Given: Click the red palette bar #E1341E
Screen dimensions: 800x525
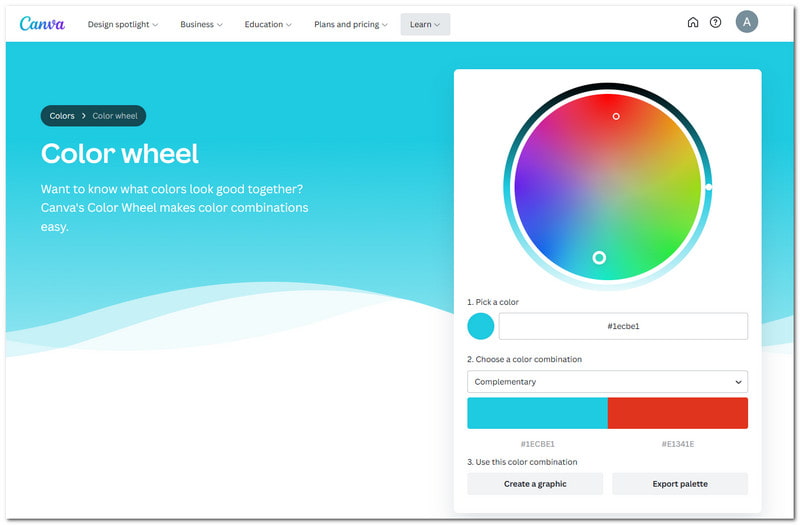Looking at the screenshot, I should pyautogui.click(x=678, y=413).
